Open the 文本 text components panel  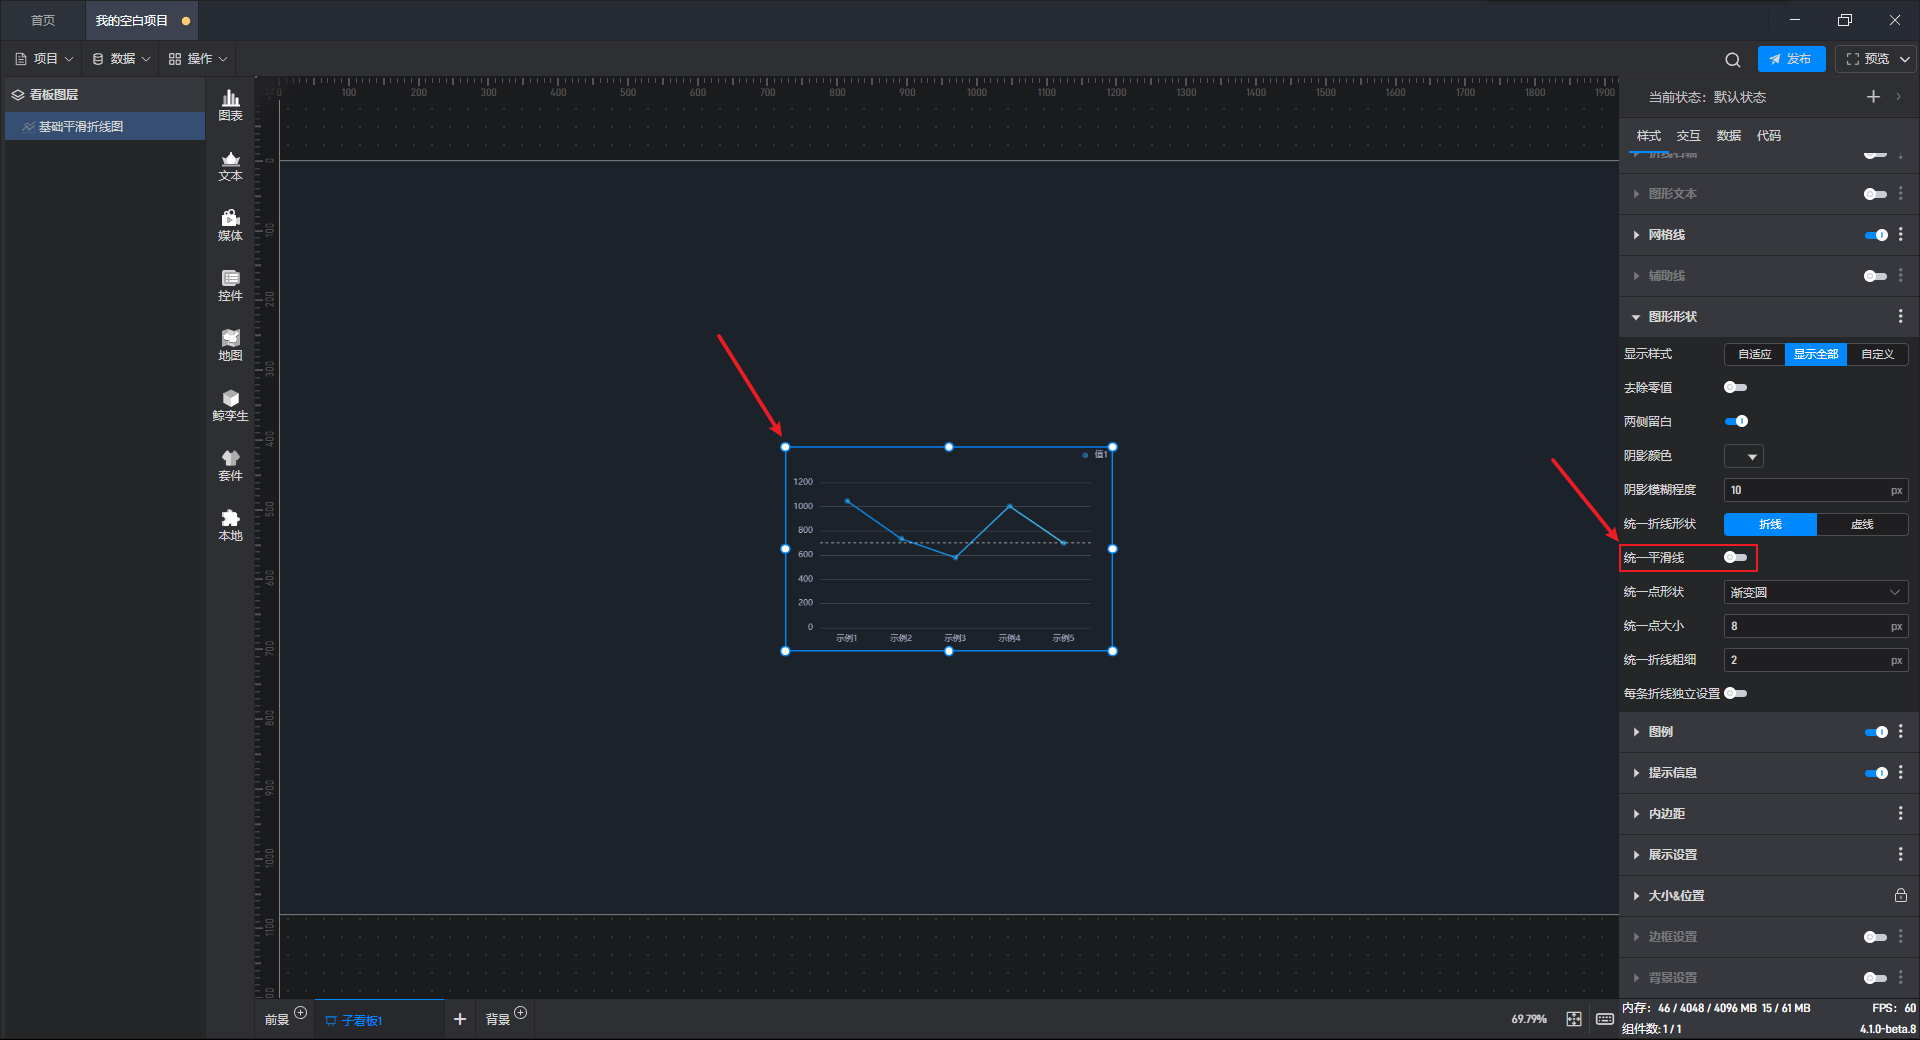click(x=230, y=165)
